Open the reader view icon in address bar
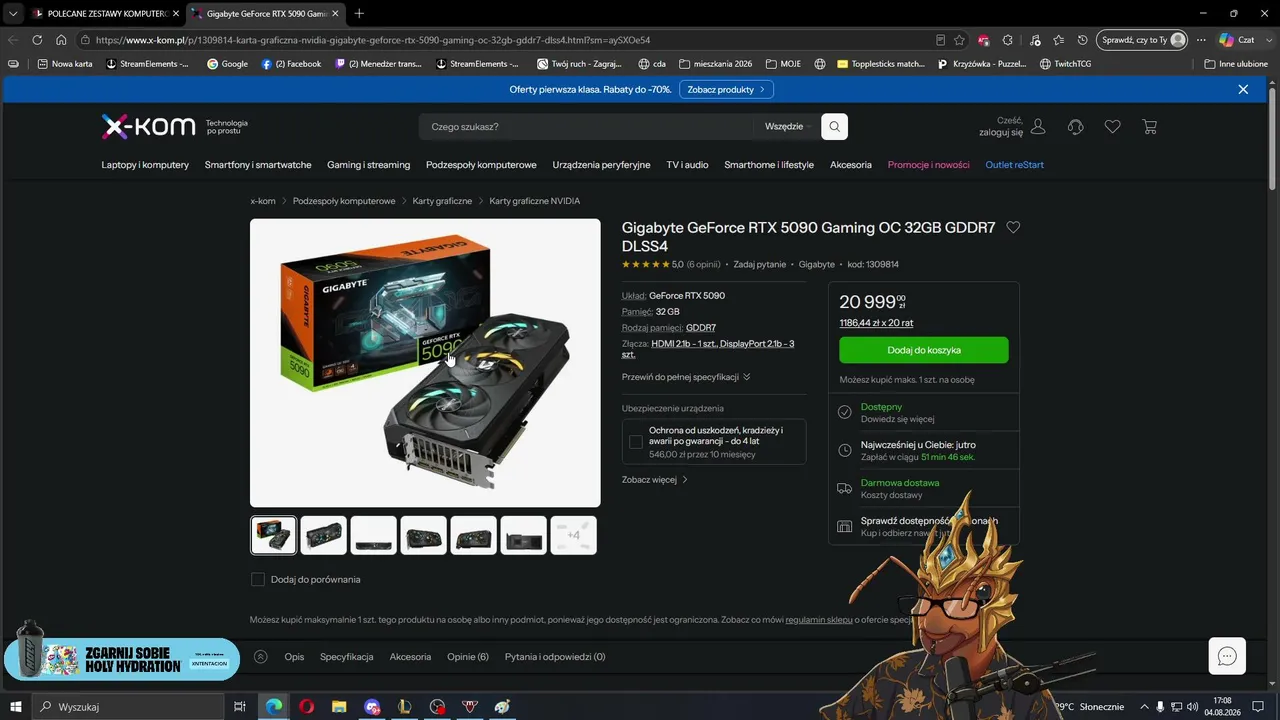Viewport: 1280px width, 720px height. tap(940, 40)
